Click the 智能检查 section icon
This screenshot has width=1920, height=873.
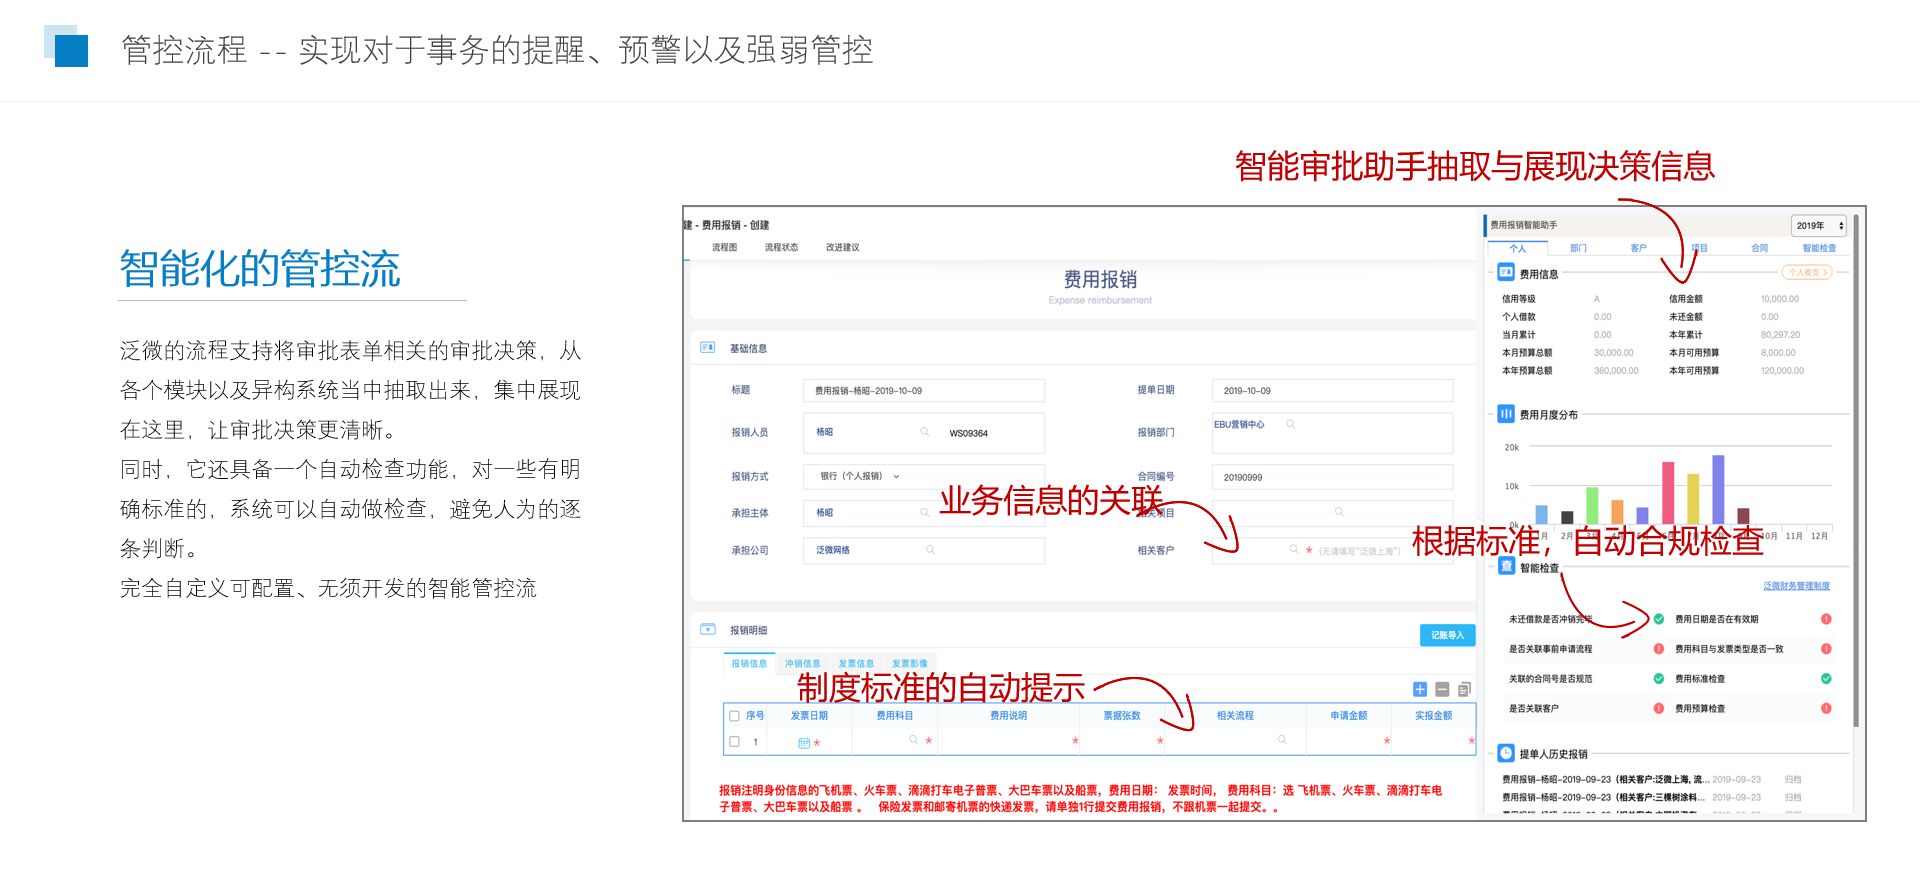pos(1506,567)
